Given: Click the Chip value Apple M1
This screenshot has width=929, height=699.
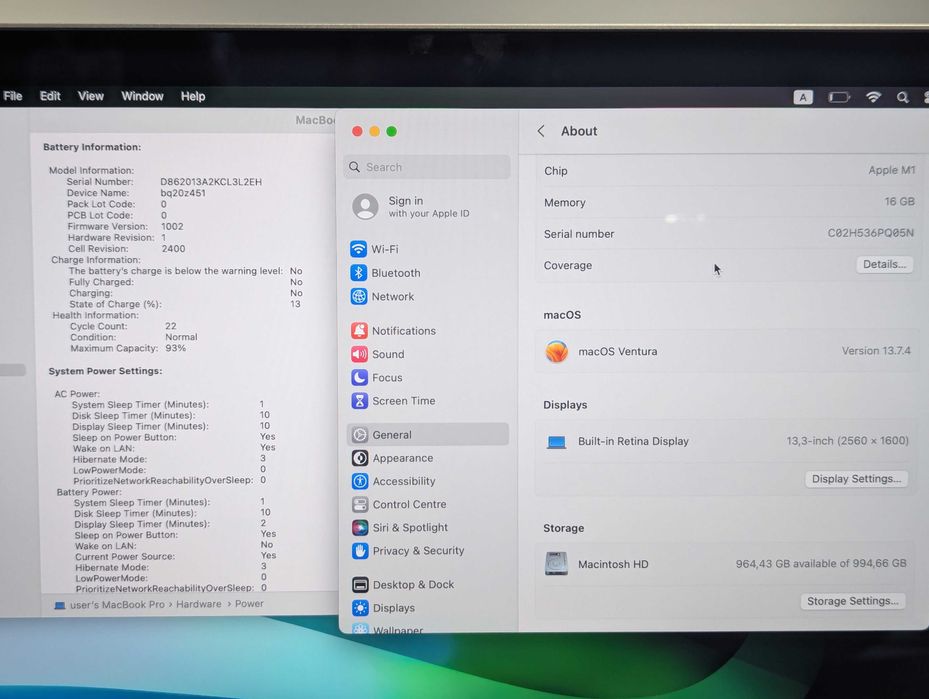Looking at the screenshot, I should [892, 170].
